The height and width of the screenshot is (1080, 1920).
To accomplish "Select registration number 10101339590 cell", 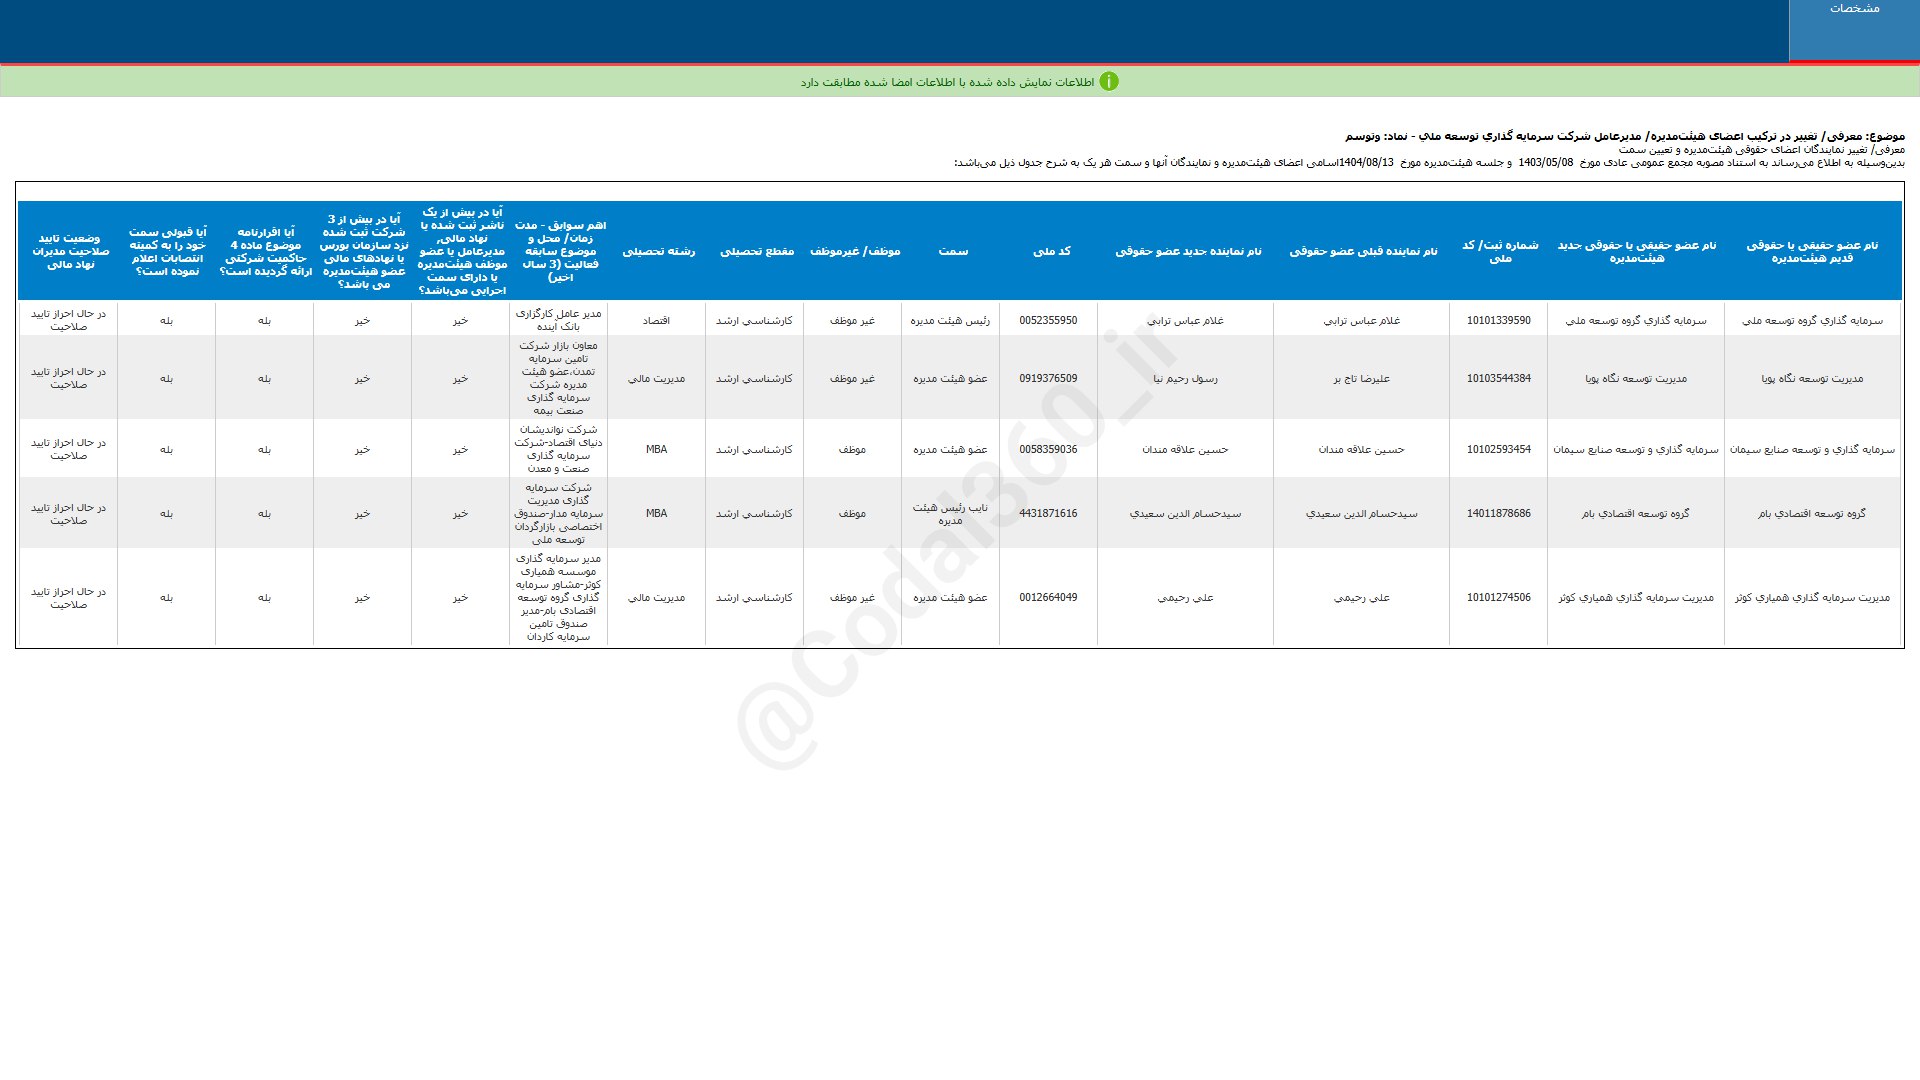I will tap(1498, 321).
